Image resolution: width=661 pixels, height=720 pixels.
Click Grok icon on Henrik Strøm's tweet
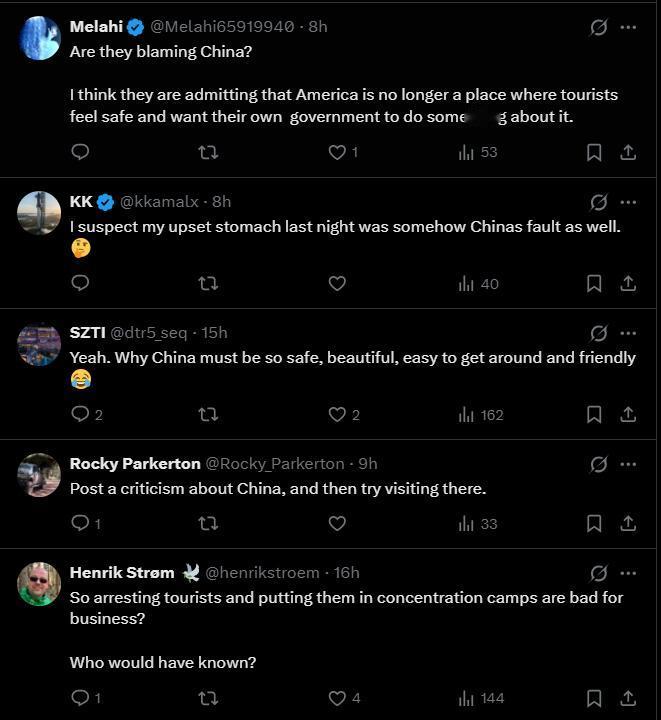click(x=598, y=573)
